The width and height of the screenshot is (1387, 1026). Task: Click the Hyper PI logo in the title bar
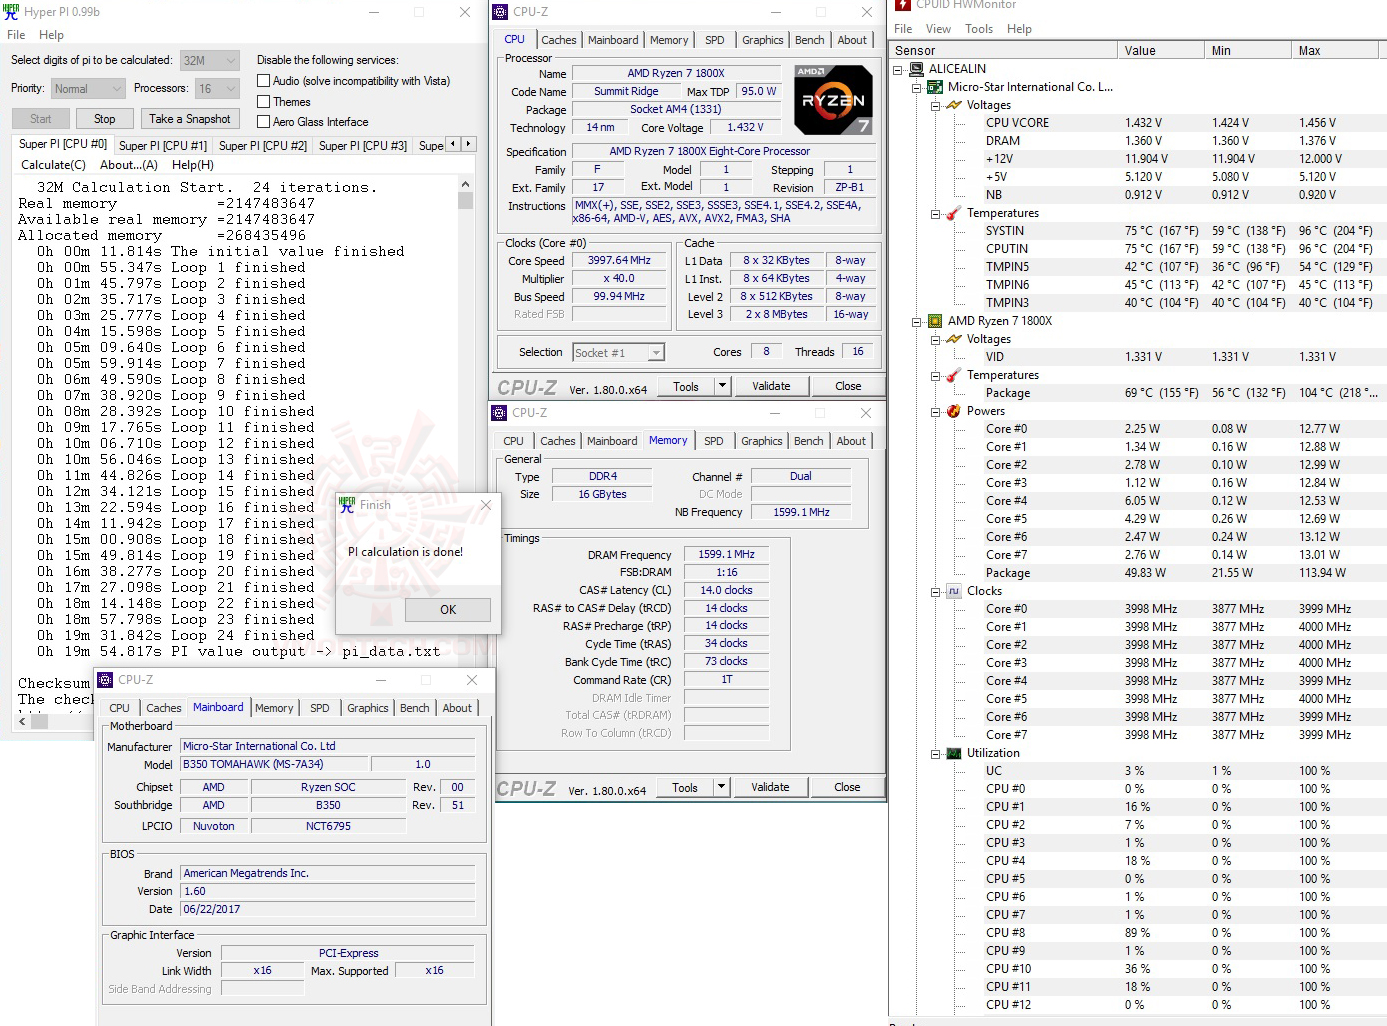point(10,11)
